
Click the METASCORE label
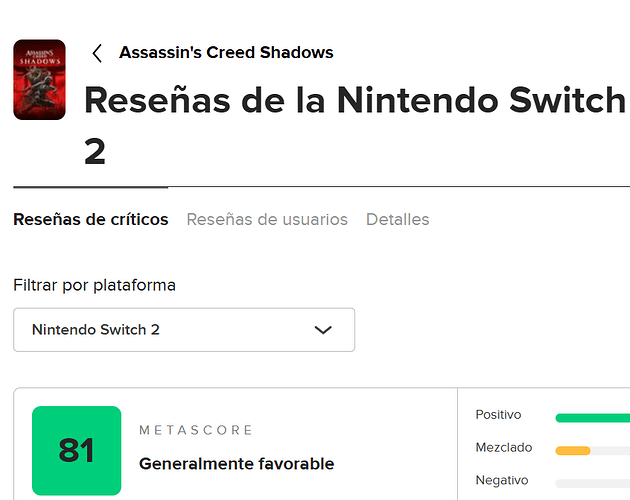[196, 430]
